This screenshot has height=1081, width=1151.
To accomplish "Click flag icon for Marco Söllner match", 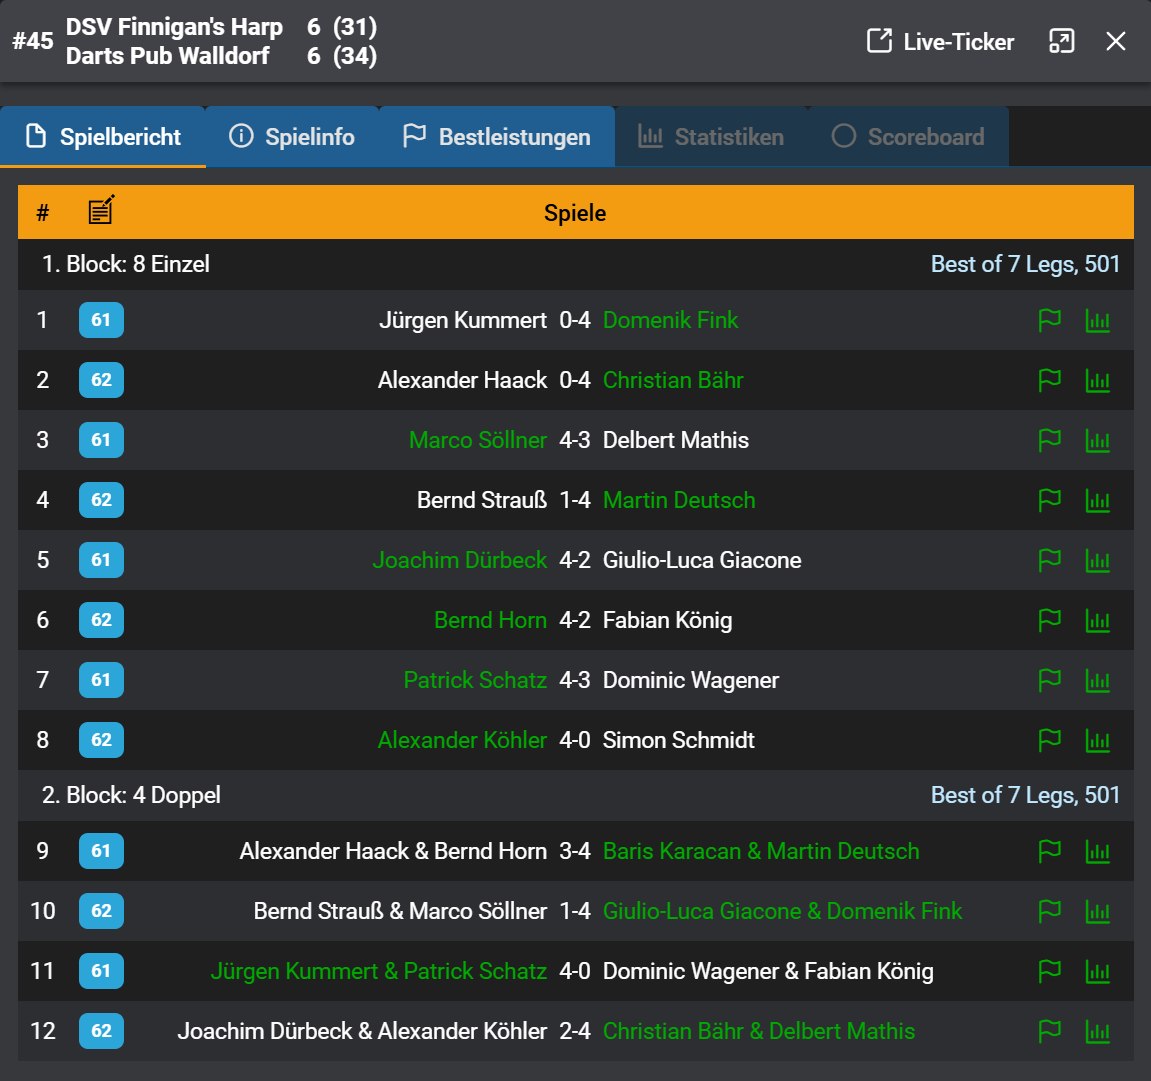I will point(1049,441).
